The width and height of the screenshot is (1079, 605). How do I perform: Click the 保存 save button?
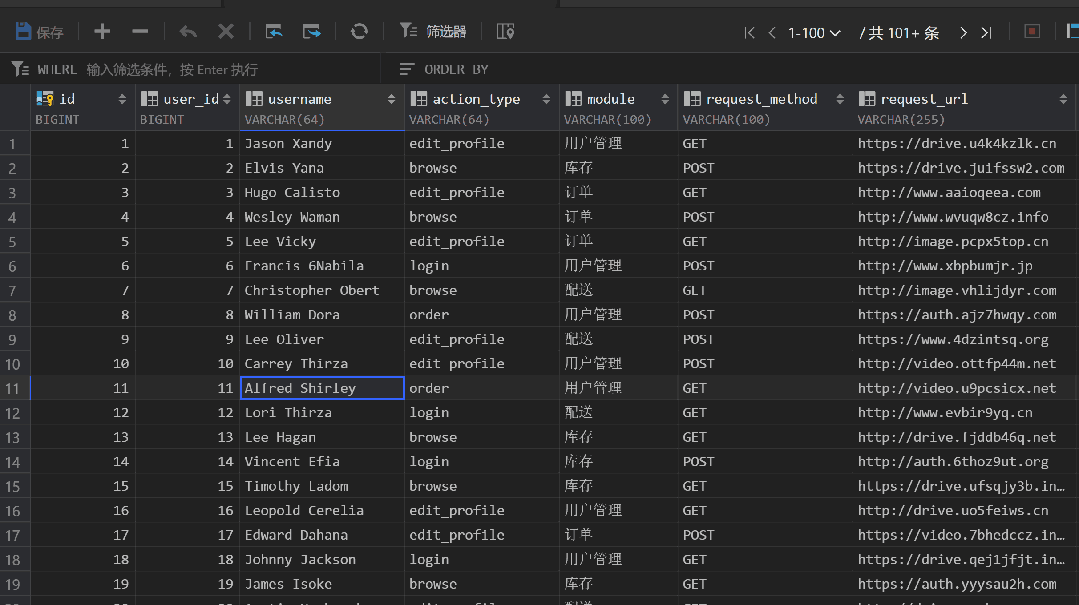[x=39, y=32]
